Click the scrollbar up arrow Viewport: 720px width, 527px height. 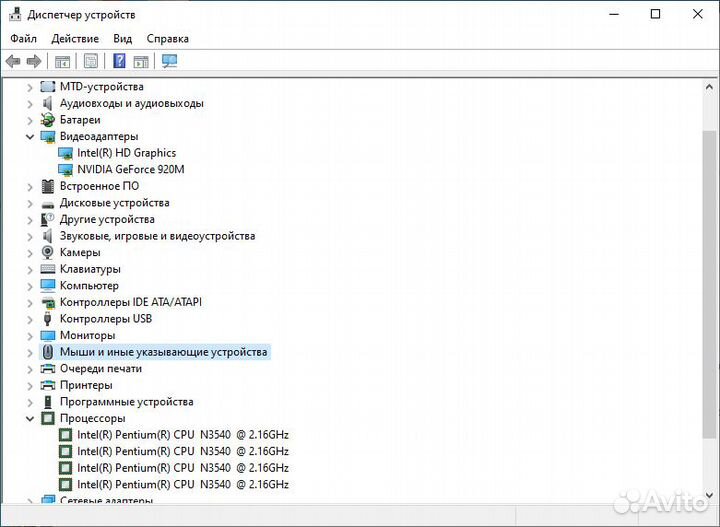click(x=709, y=87)
